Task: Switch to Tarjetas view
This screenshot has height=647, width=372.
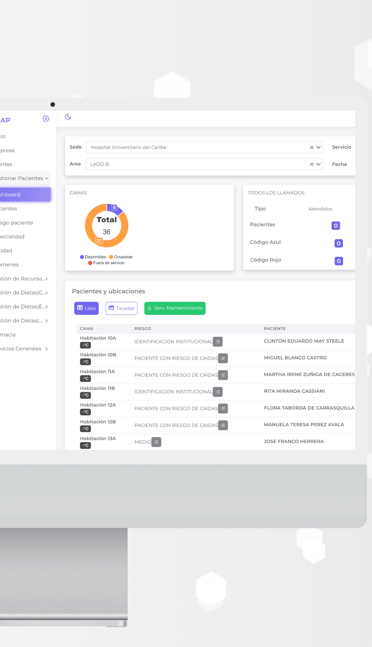Action: 121,308
